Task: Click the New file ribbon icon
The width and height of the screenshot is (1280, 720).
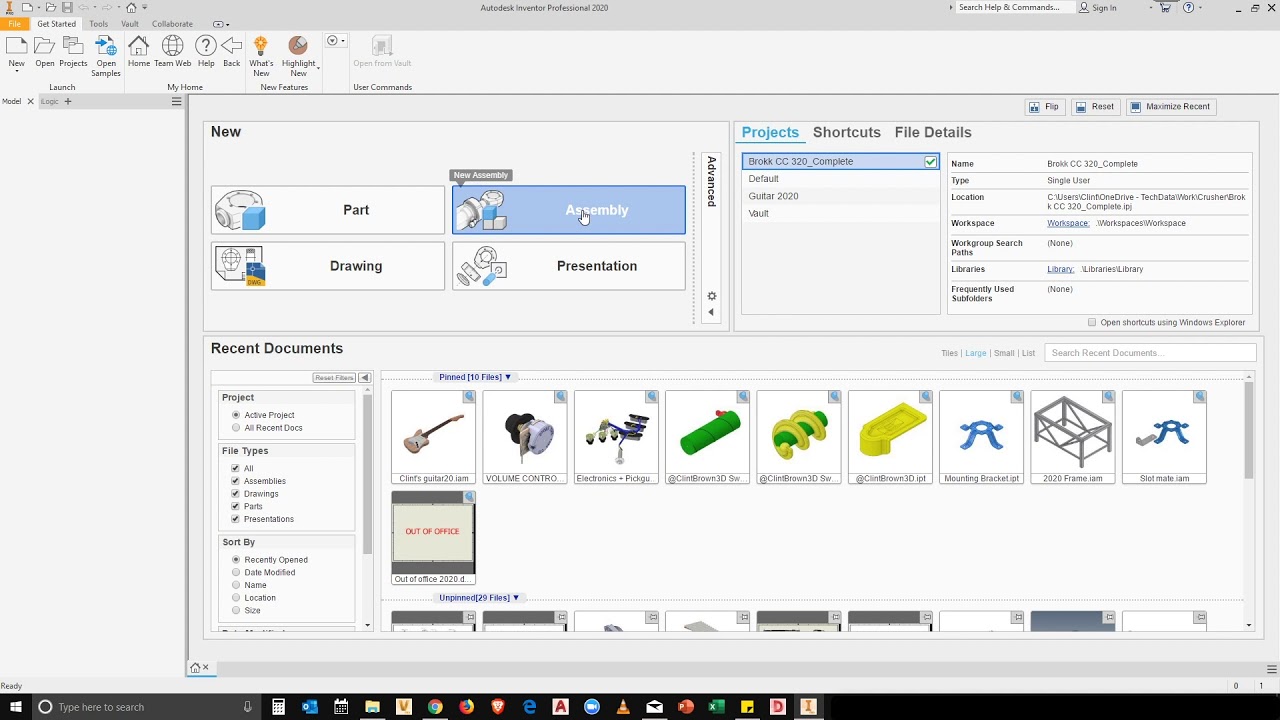Action: pos(16,51)
